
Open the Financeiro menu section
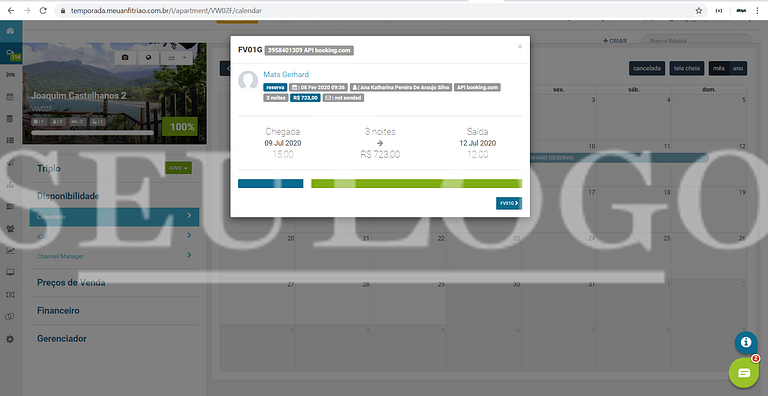tap(58, 311)
